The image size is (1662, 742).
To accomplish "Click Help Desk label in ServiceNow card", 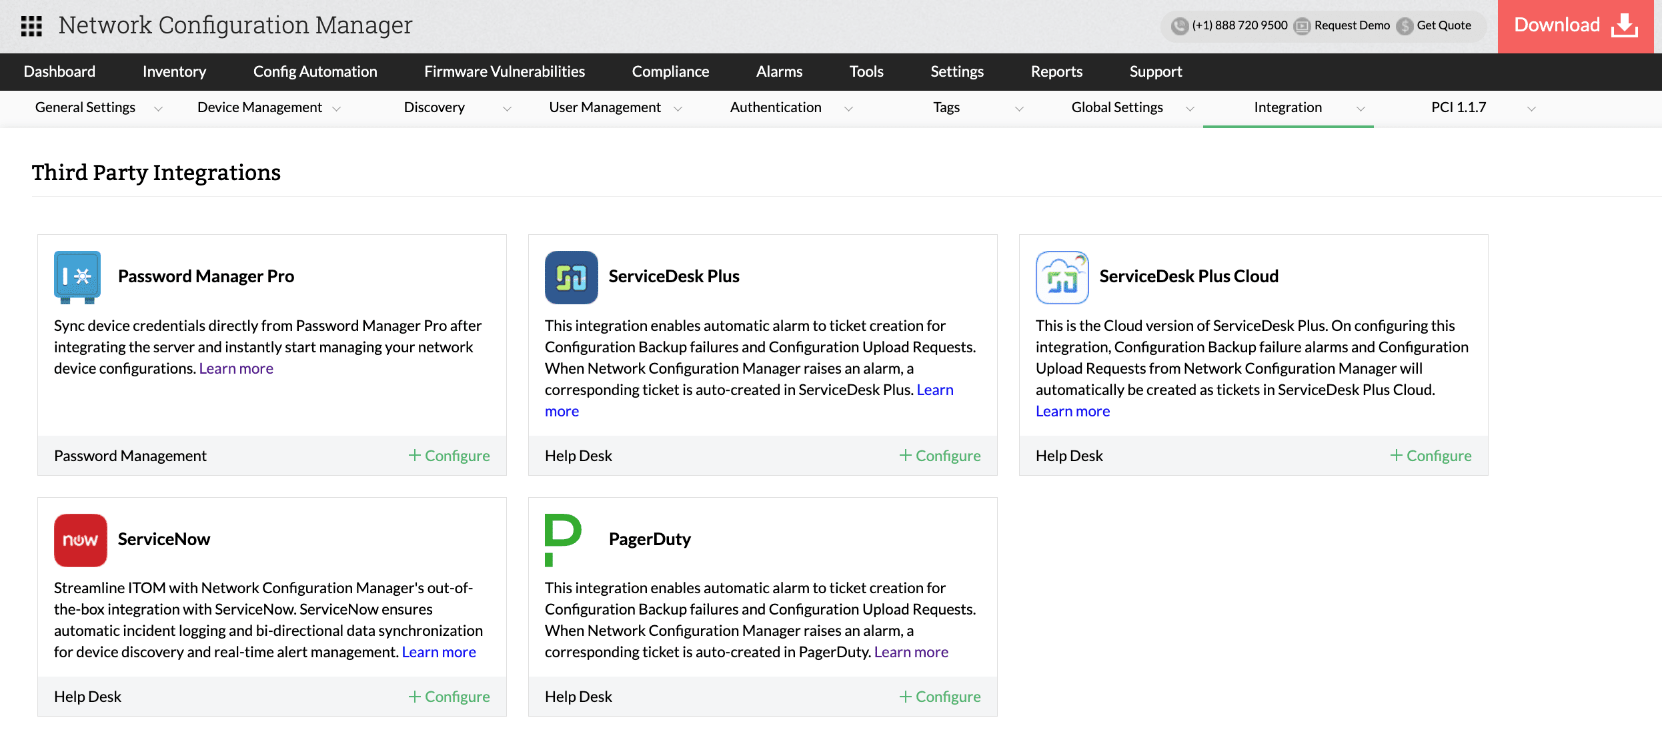I will 88,697.
